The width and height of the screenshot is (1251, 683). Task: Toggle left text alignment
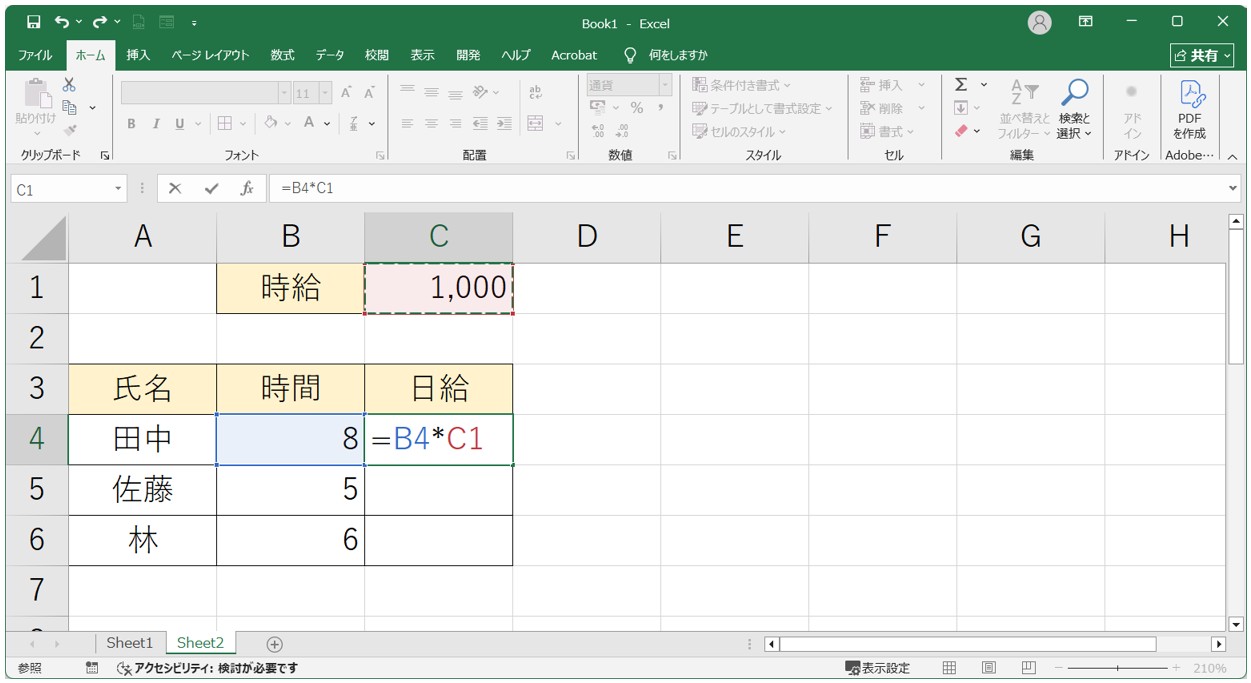[x=407, y=124]
